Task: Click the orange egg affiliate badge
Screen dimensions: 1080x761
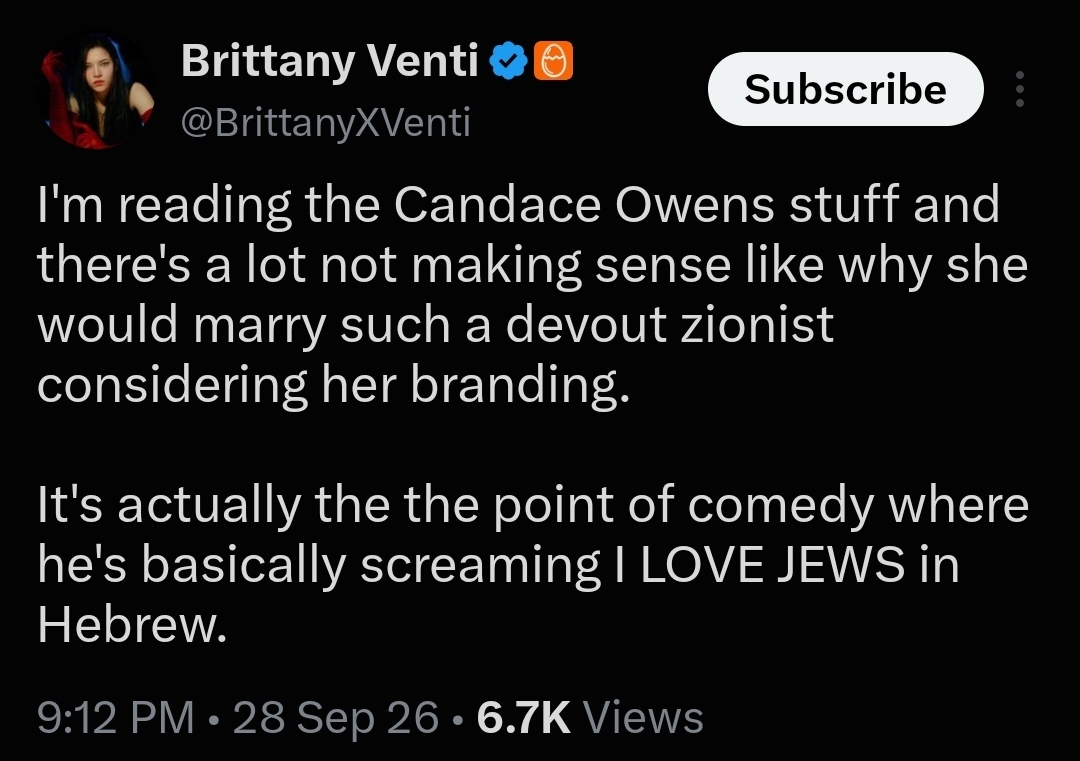Action: pos(553,61)
